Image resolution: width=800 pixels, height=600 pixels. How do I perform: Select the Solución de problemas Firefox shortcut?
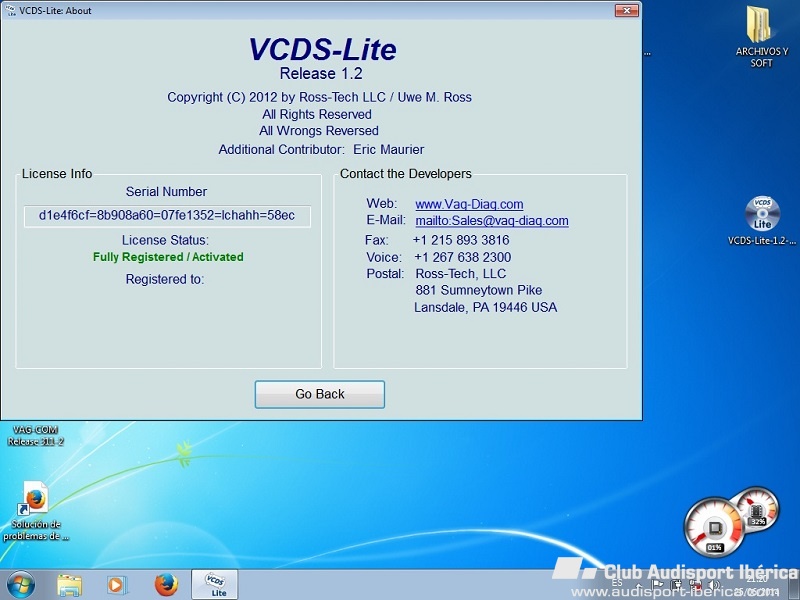tap(36, 510)
